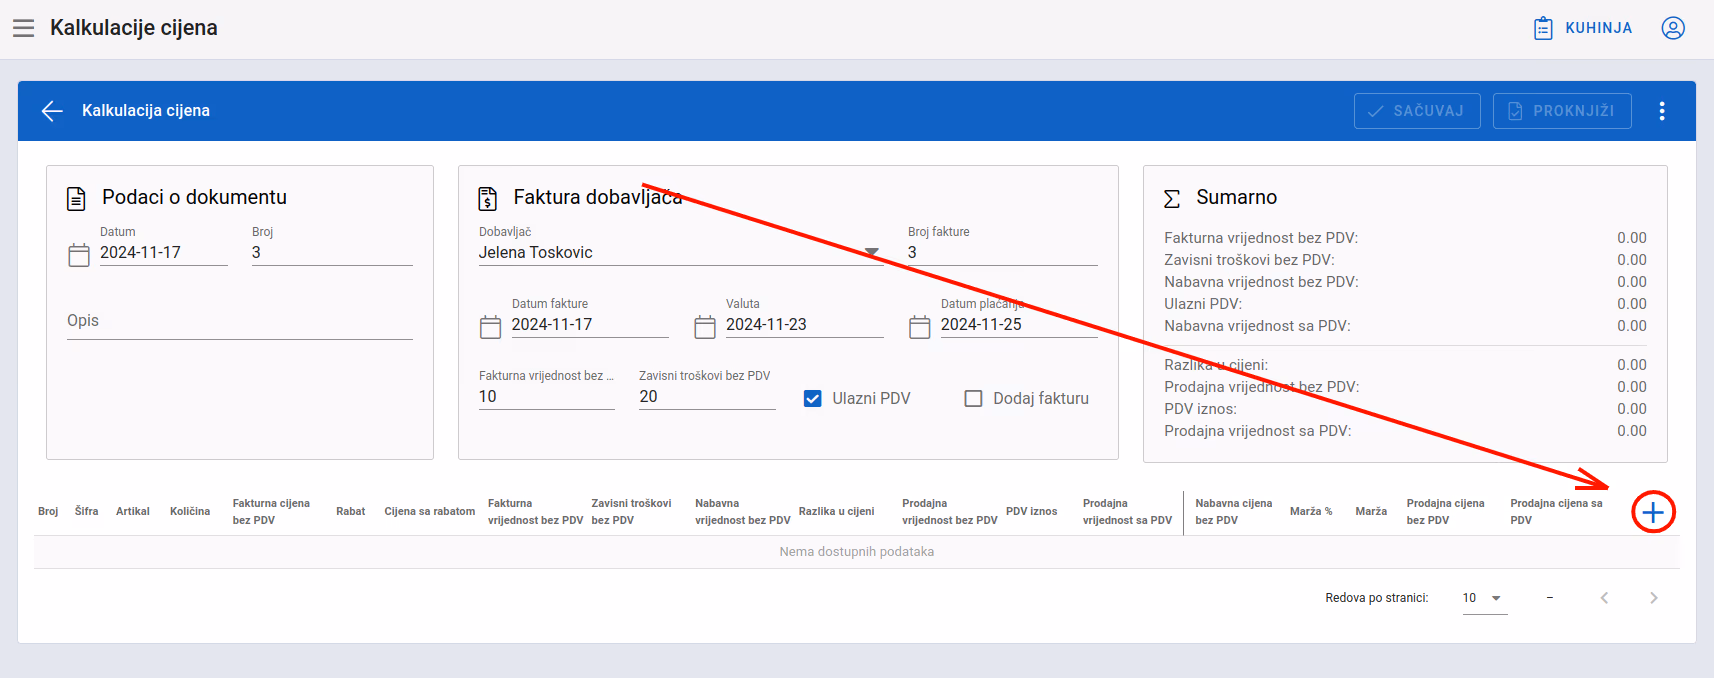Click into the Opis field
Screen dimensions: 1714x678
click(x=240, y=321)
